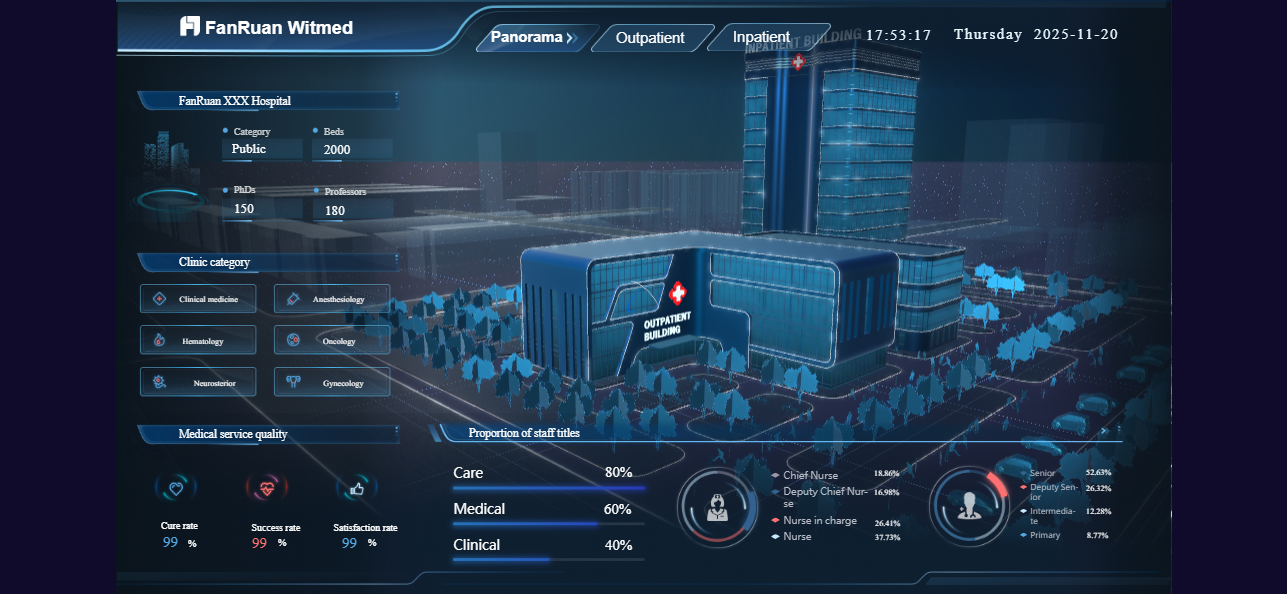Screen dimensions: 1287x594
Task: Click the doctor icon in donut chart
Action: pos(968,507)
